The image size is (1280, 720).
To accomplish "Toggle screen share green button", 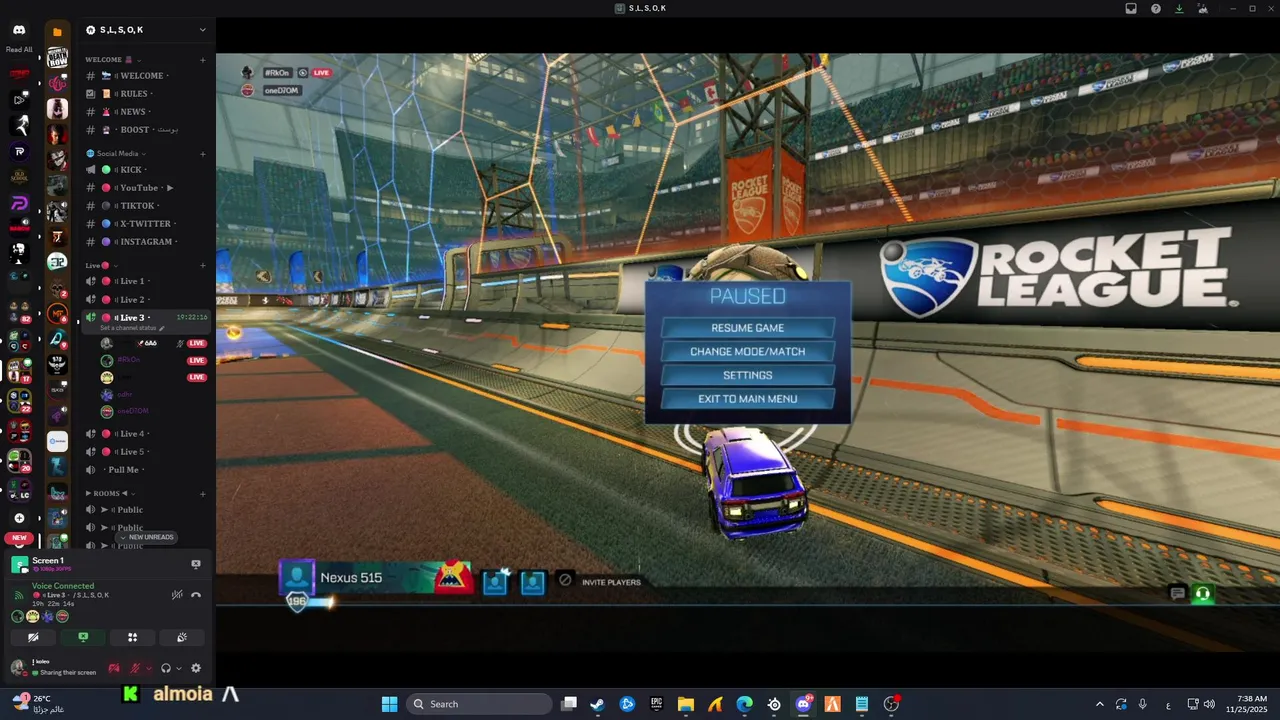I will (83, 637).
